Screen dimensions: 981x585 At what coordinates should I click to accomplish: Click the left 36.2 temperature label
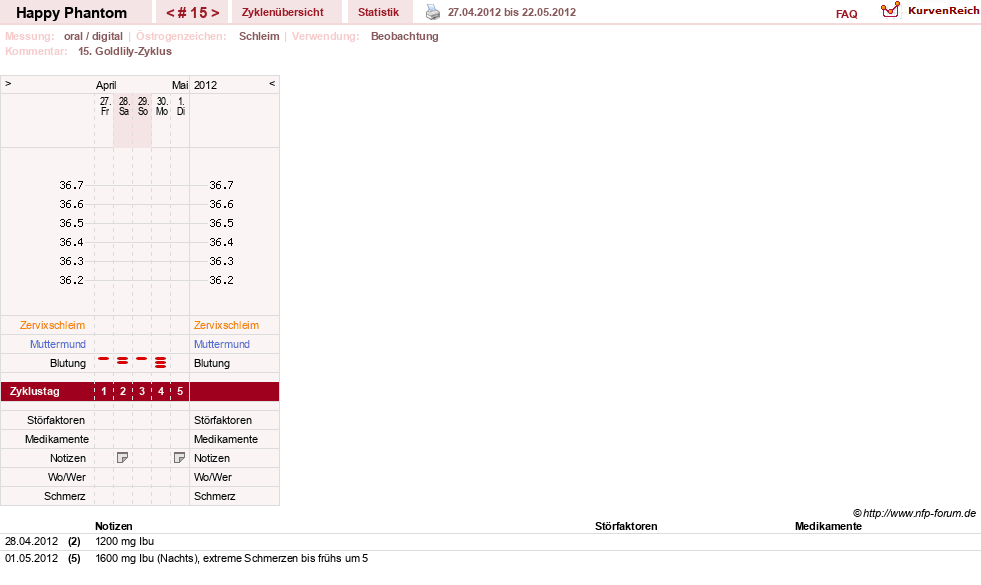pyautogui.click(x=71, y=280)
